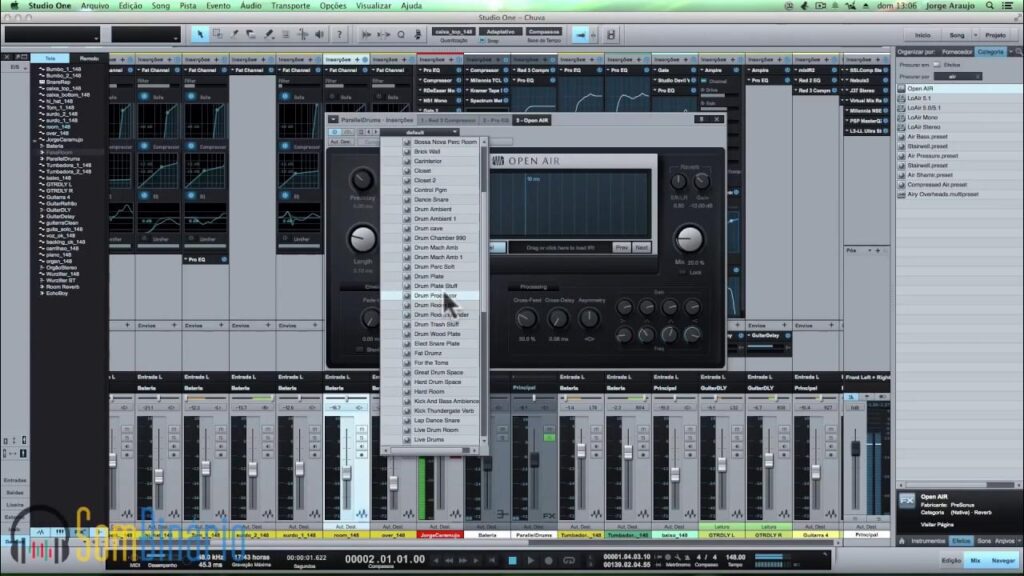Click the Edição button at bottom right

(952, 560)
